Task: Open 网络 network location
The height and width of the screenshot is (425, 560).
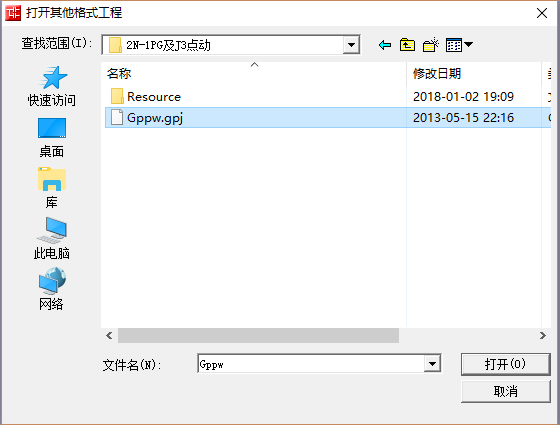Action: [x=52, y=289]
